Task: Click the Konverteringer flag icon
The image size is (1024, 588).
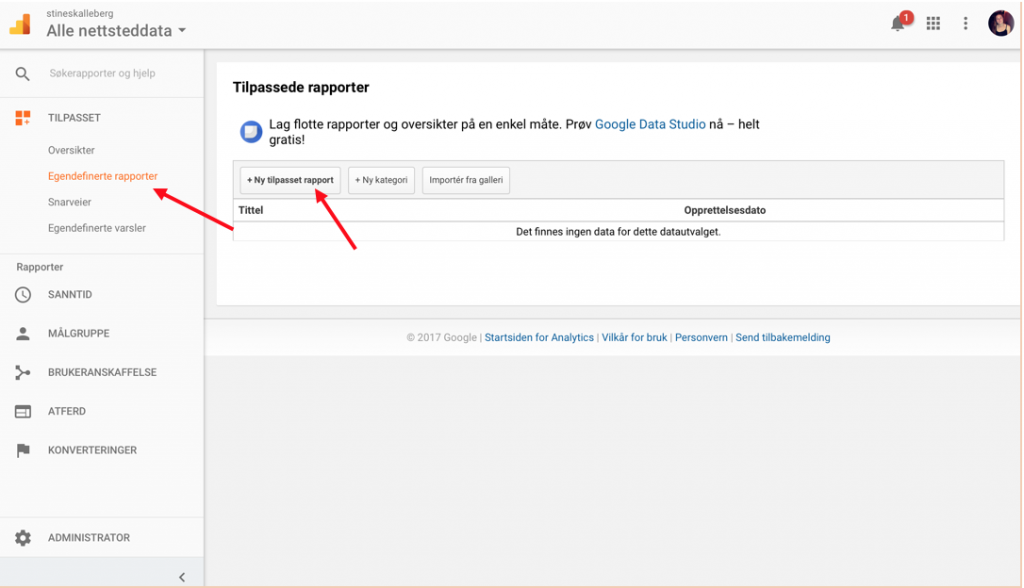Action: pyautogui.click(x=23, y=450)
